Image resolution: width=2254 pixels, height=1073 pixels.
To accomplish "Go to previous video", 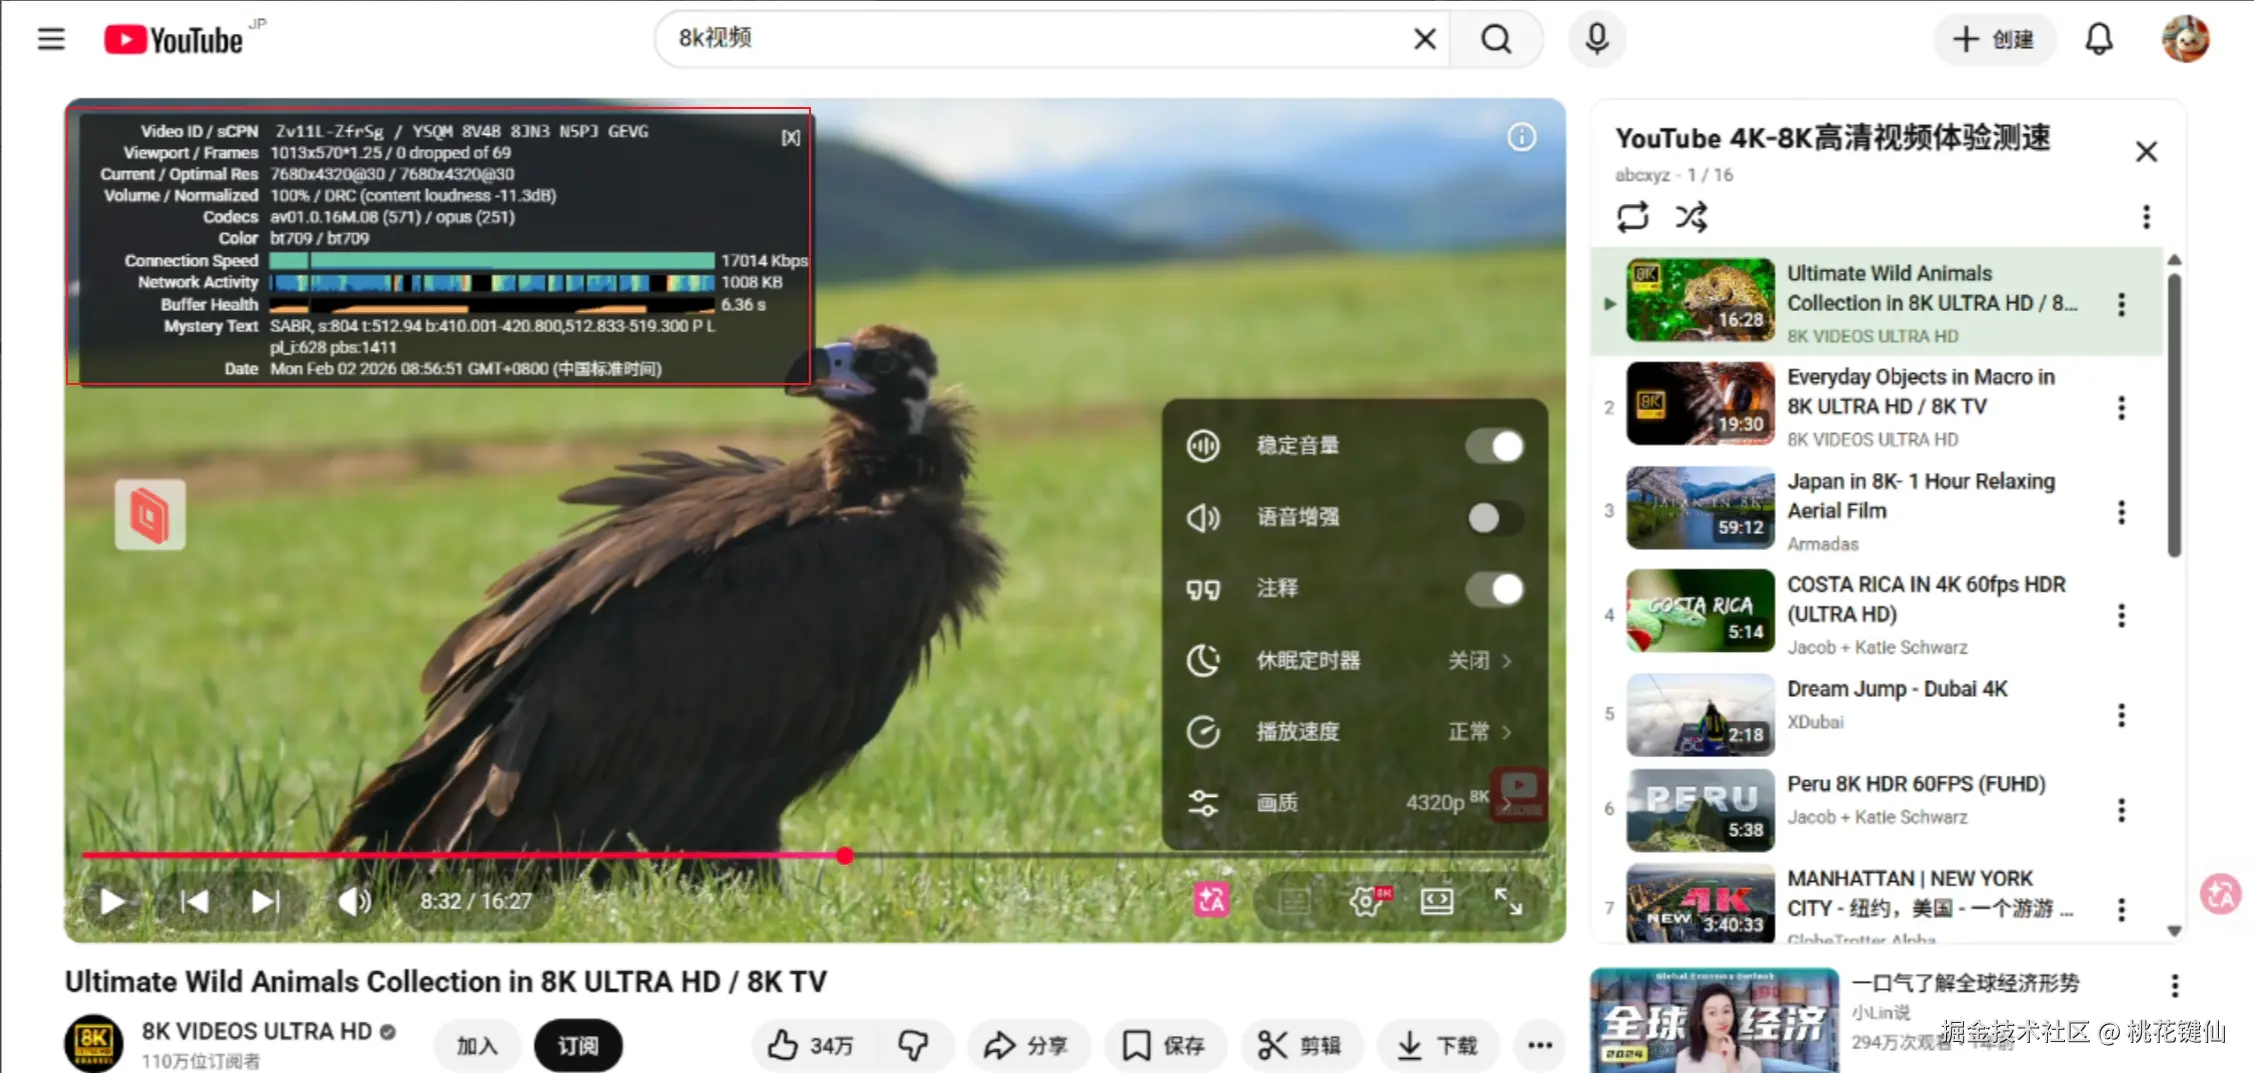I will pyautogui.click(x=193, y=901).
